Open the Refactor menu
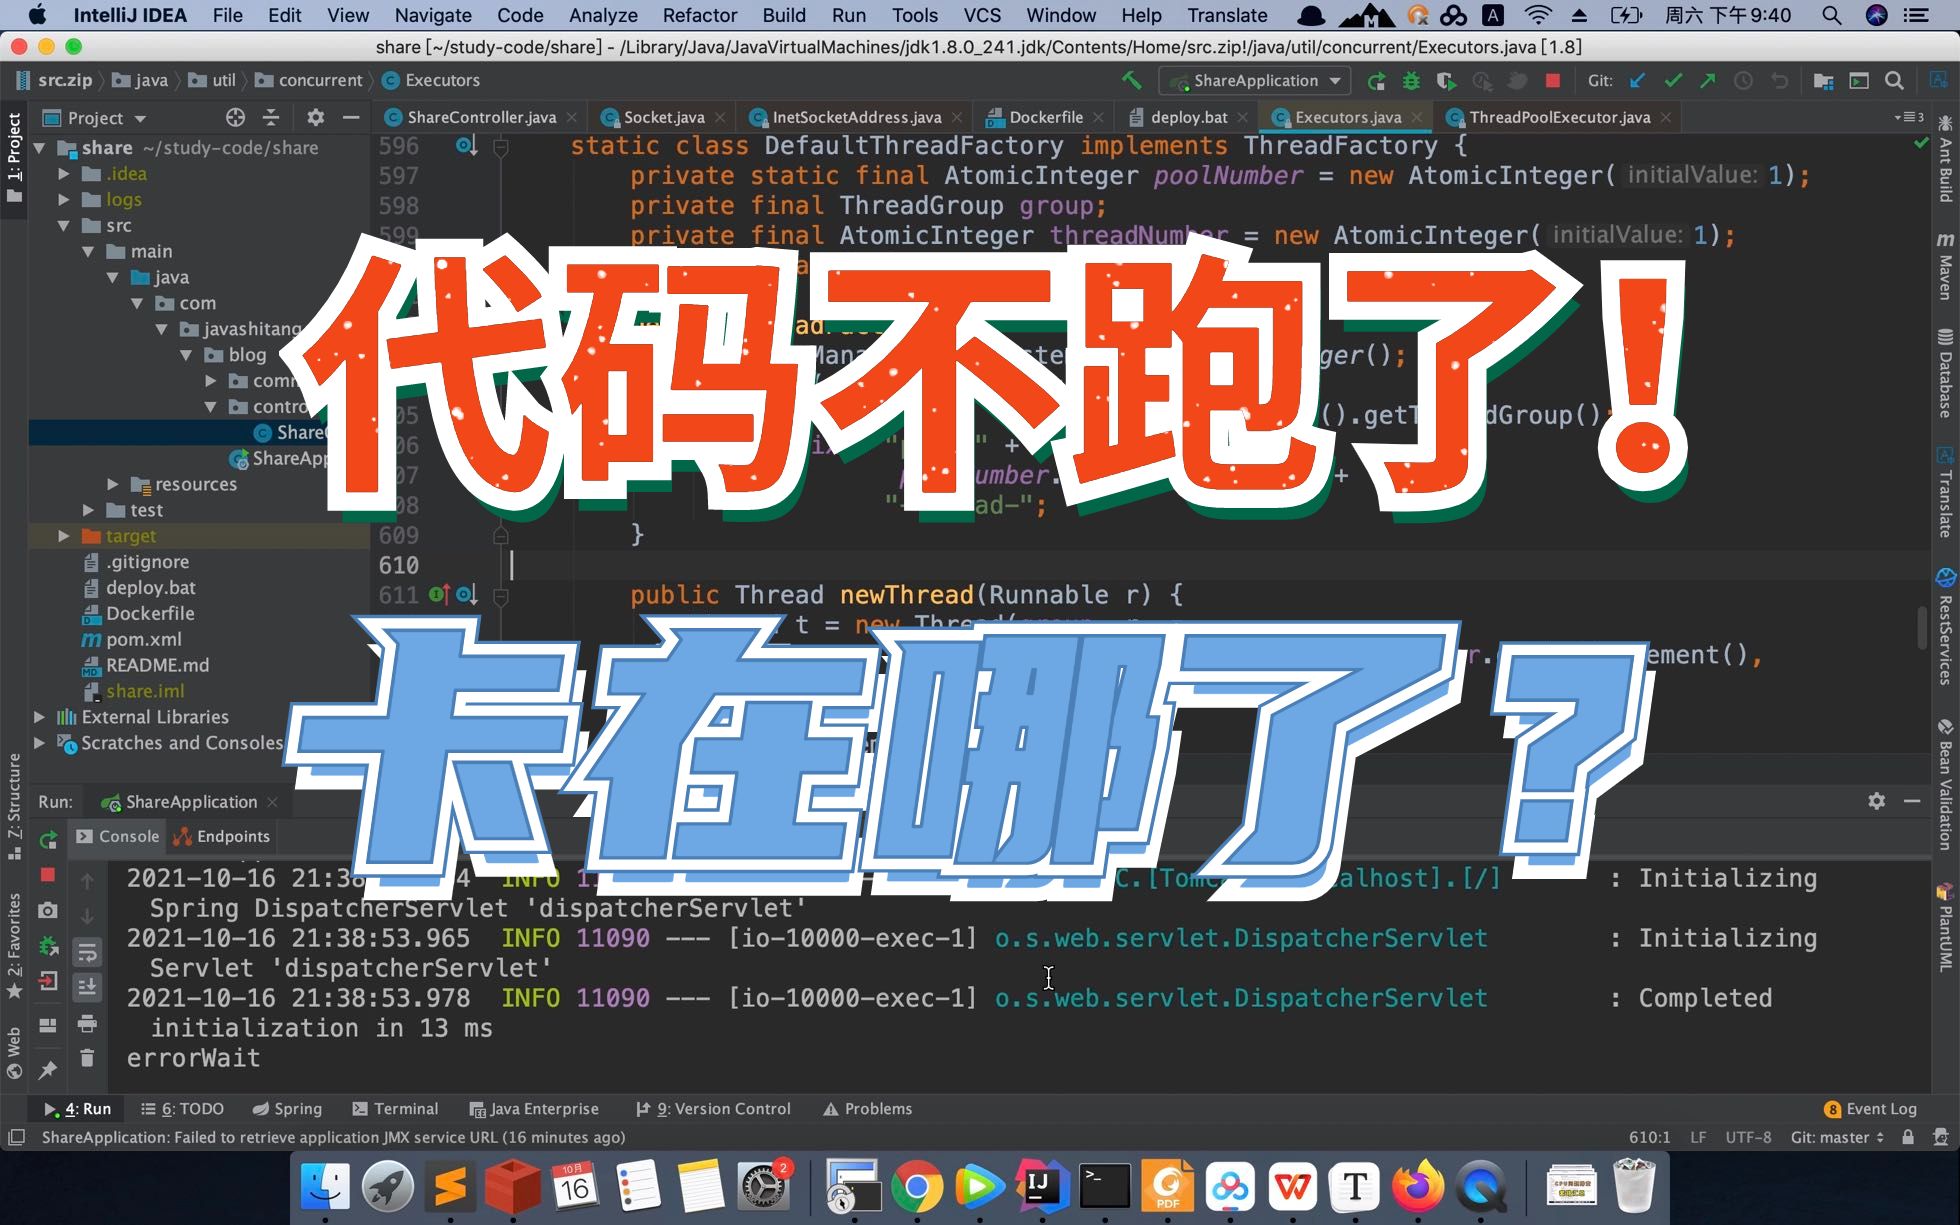 point(699,15)
